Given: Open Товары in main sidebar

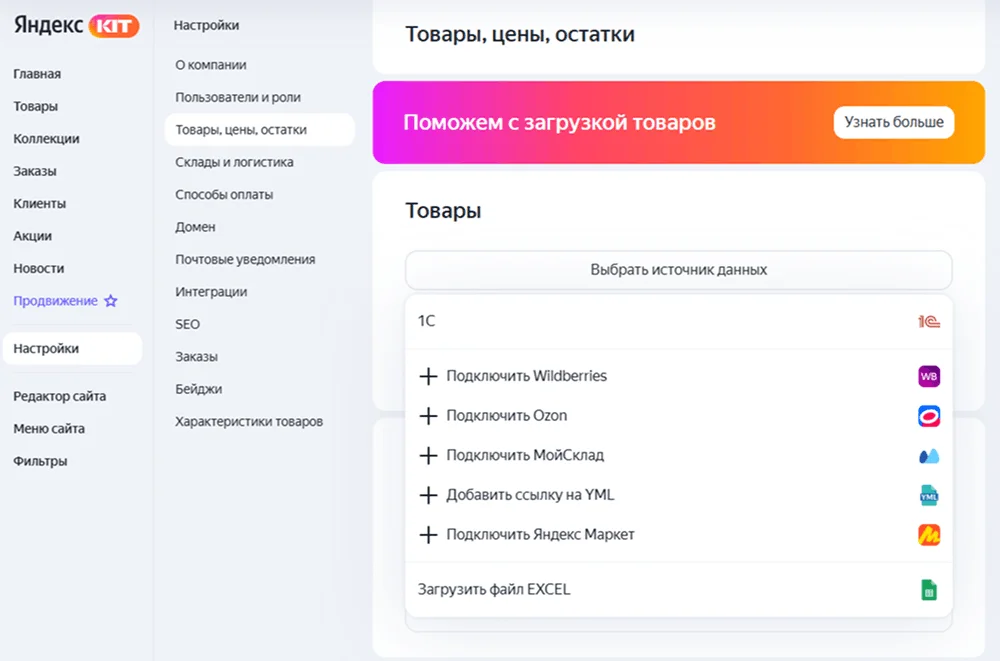Looking at the screenshot, I should (x=36, y=107).
